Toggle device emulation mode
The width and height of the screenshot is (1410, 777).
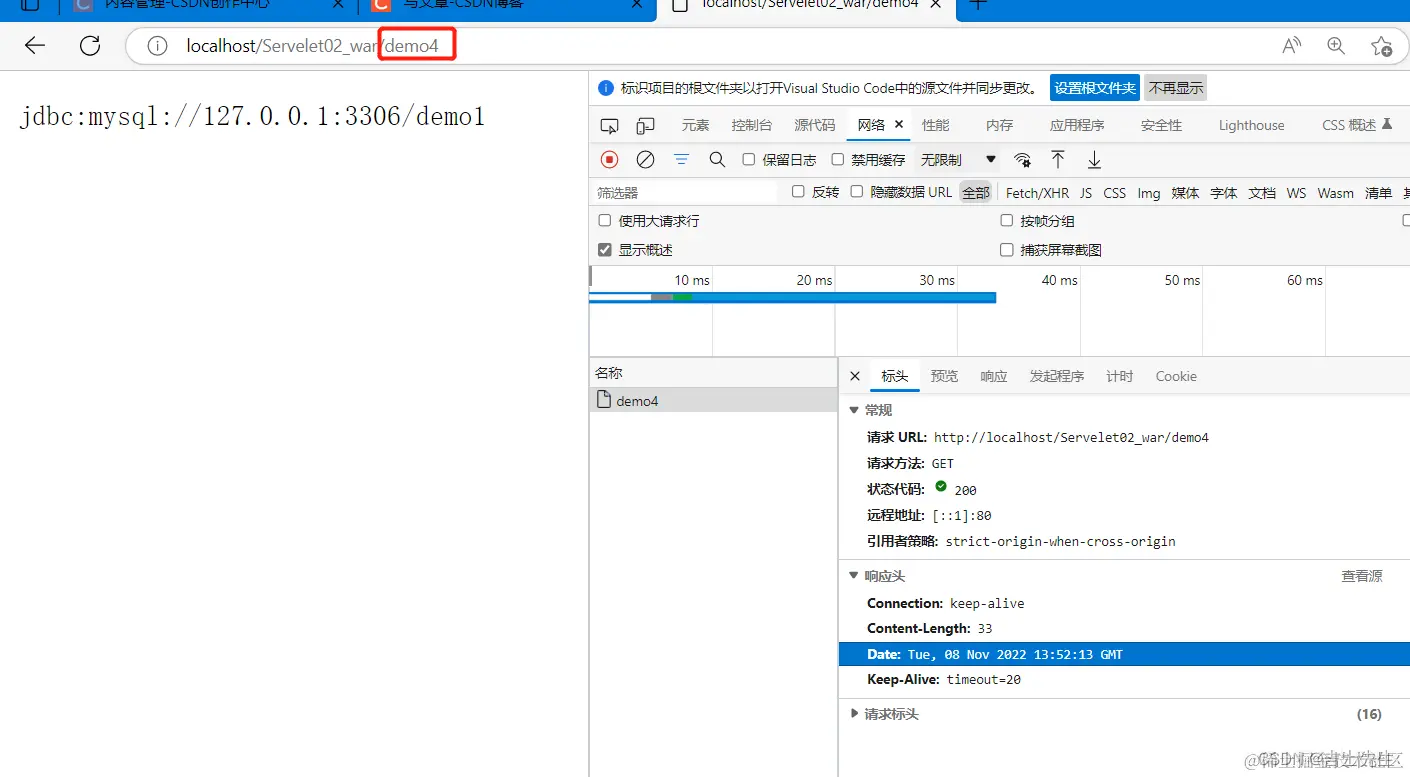(x=646, y=125)
